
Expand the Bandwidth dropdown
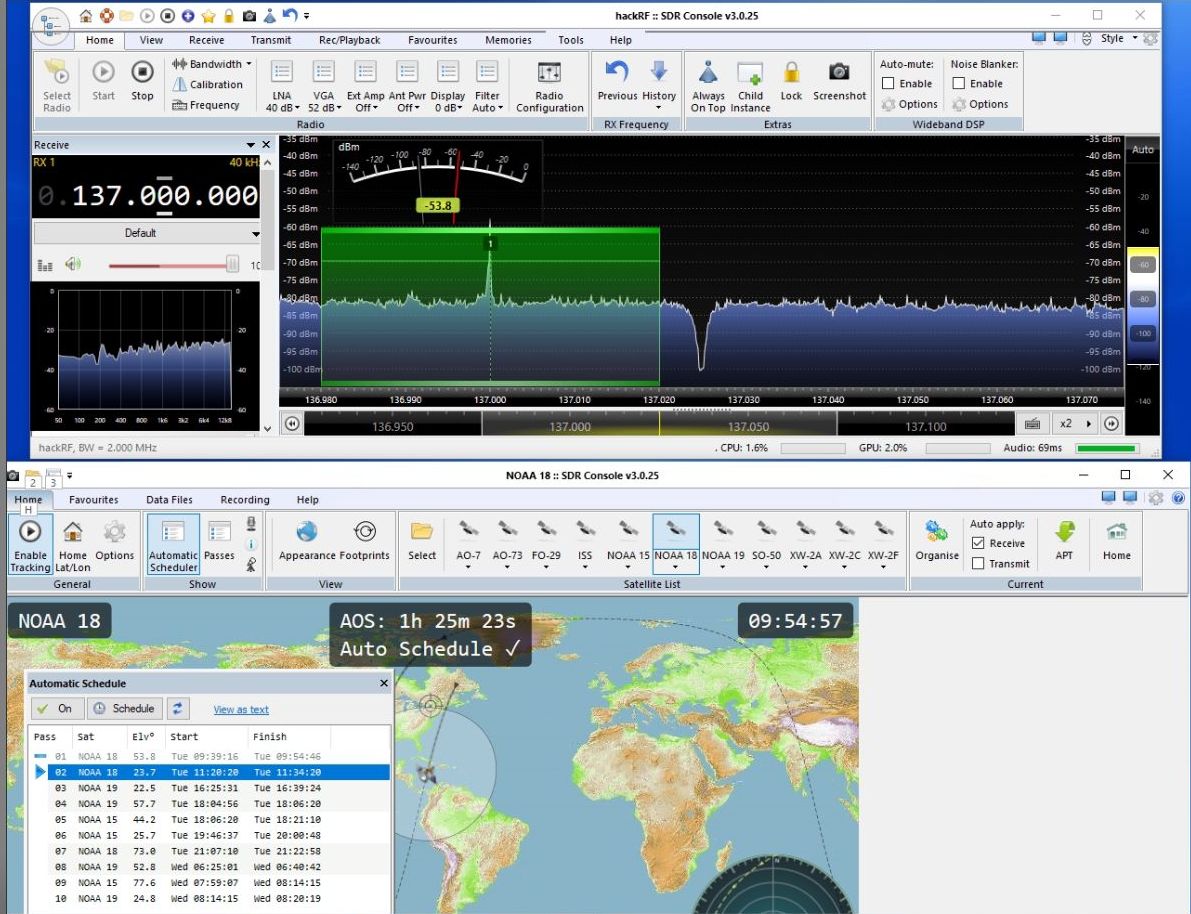tap(213, 64)
